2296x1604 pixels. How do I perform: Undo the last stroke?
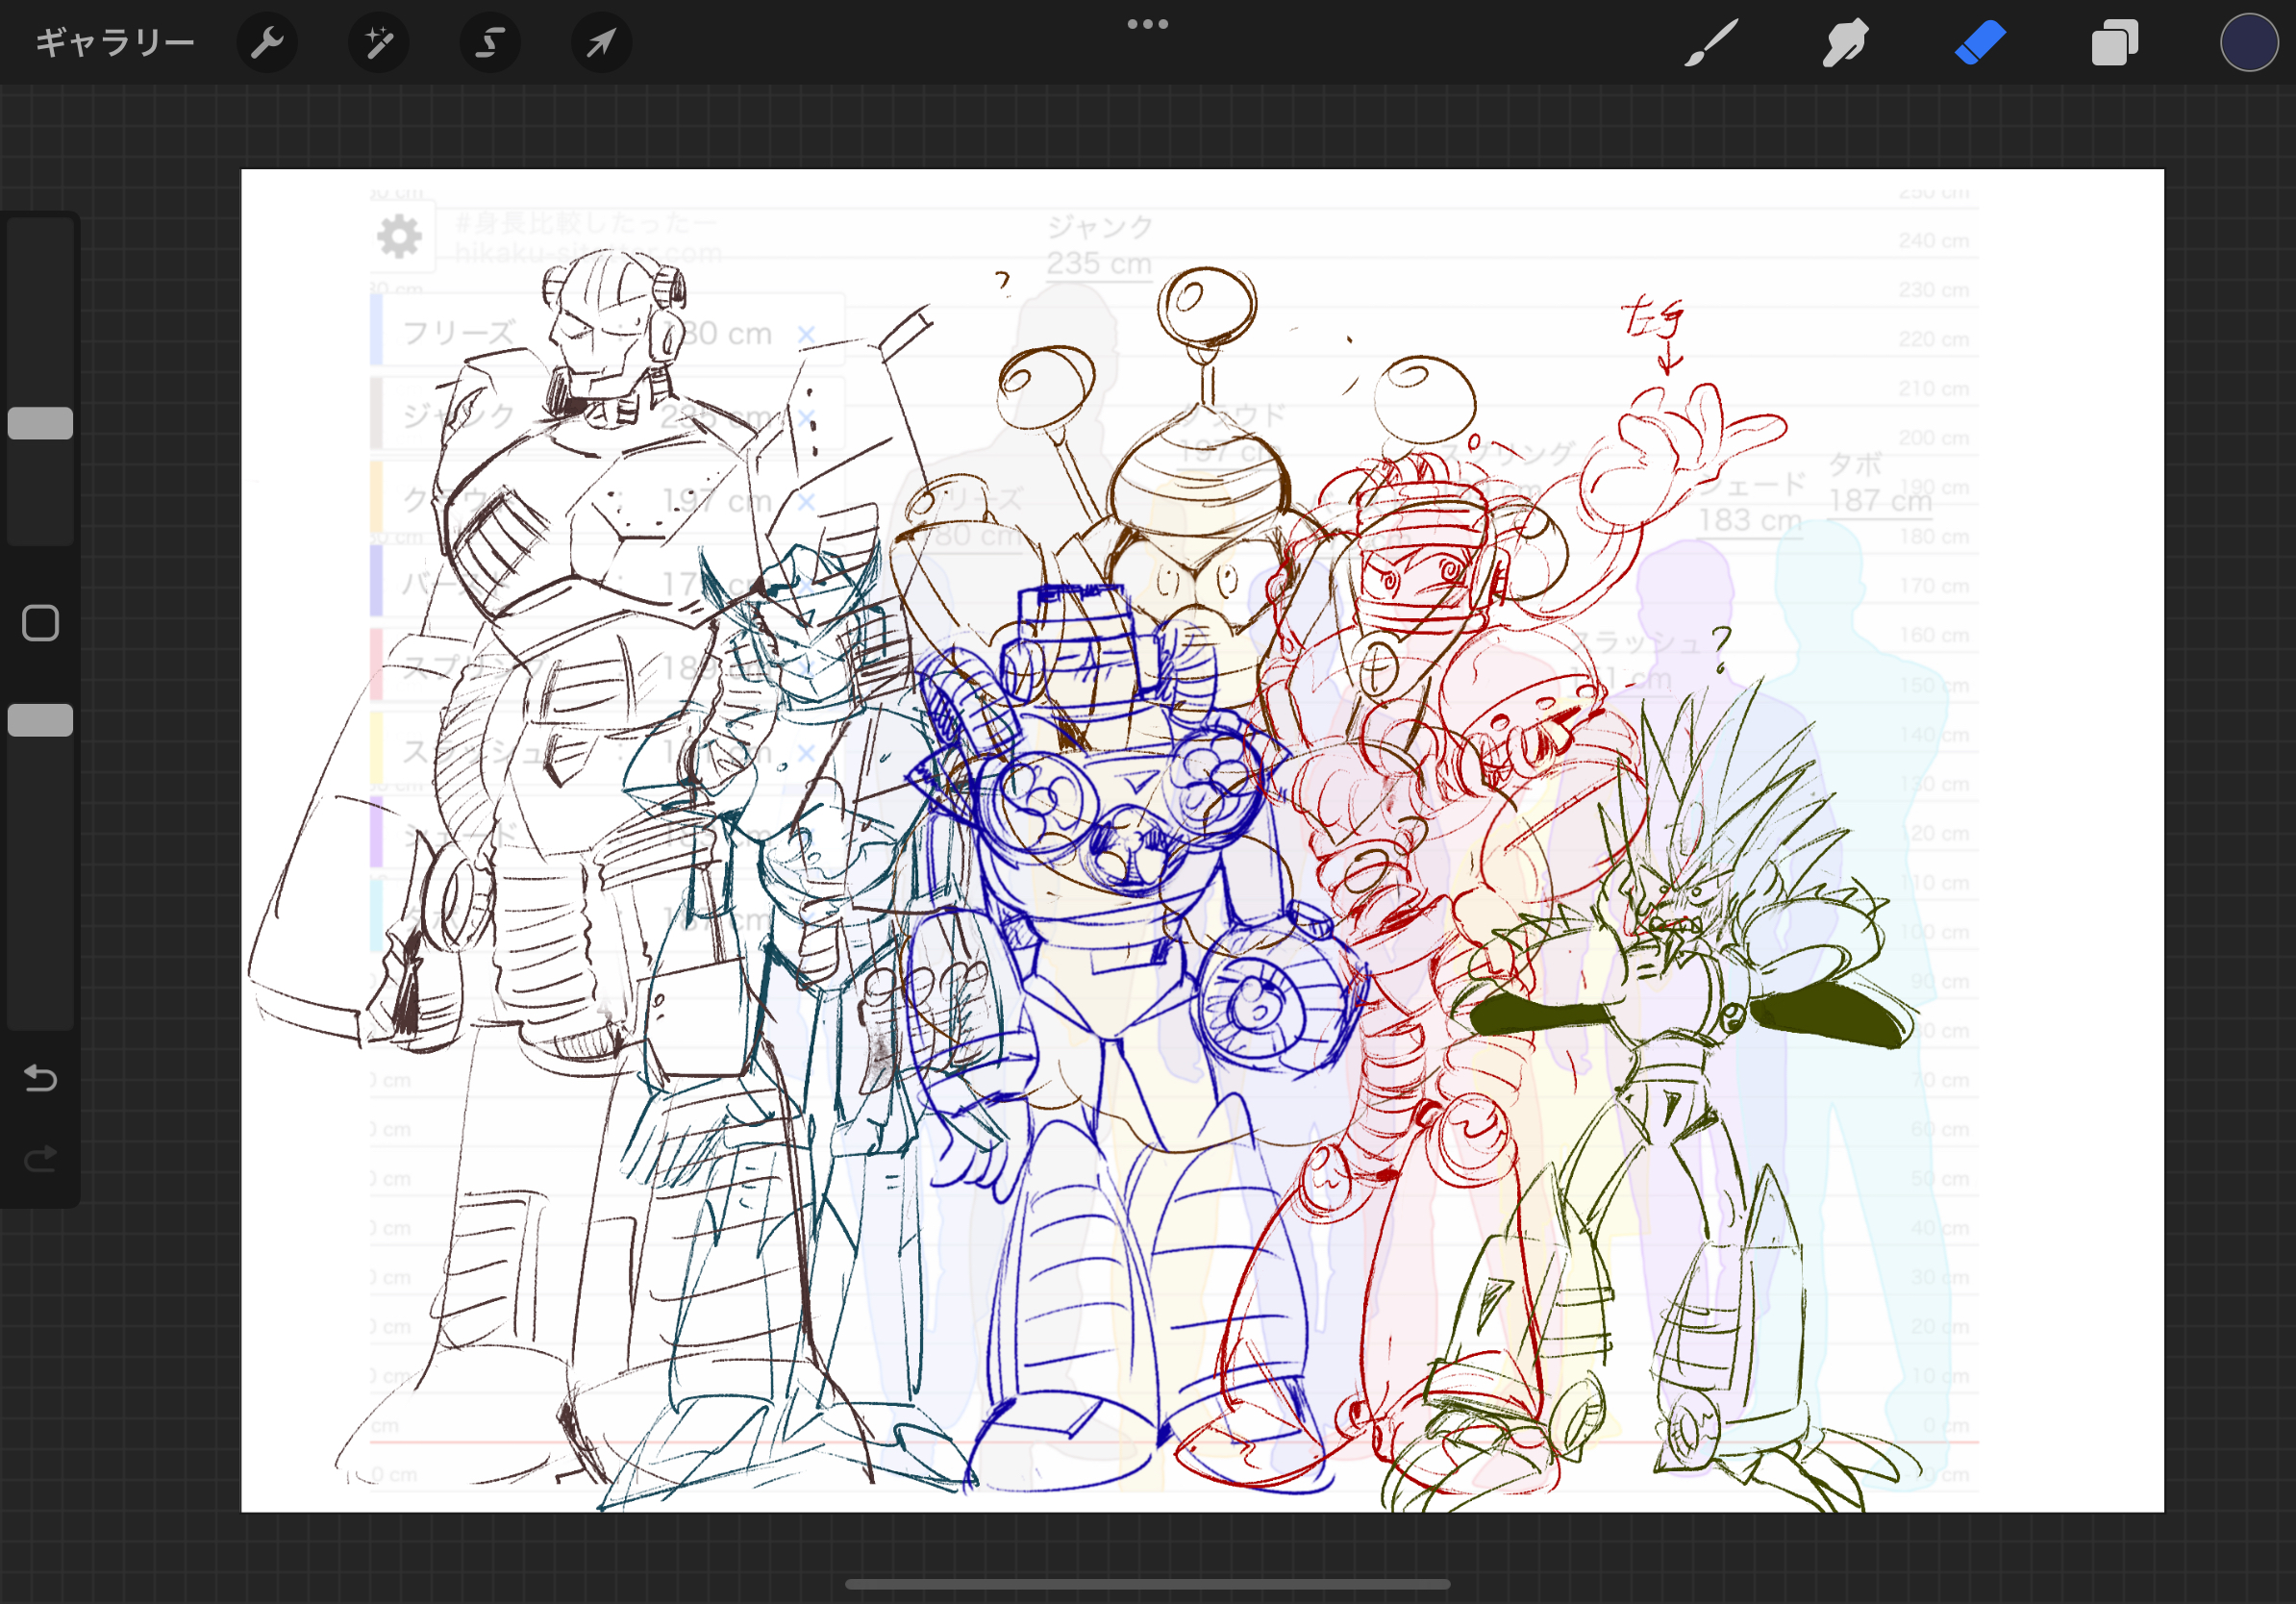tap(40, 1078)
